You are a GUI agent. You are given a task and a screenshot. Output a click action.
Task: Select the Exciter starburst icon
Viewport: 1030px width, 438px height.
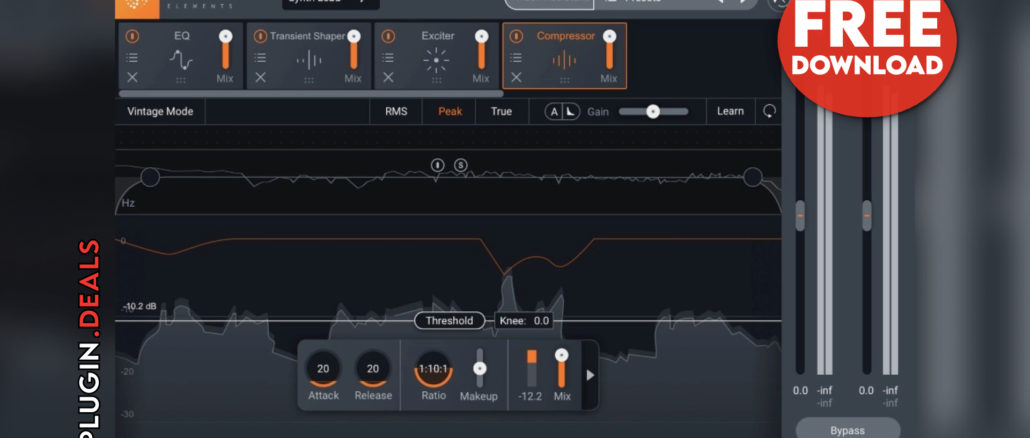tap(436, 61)
